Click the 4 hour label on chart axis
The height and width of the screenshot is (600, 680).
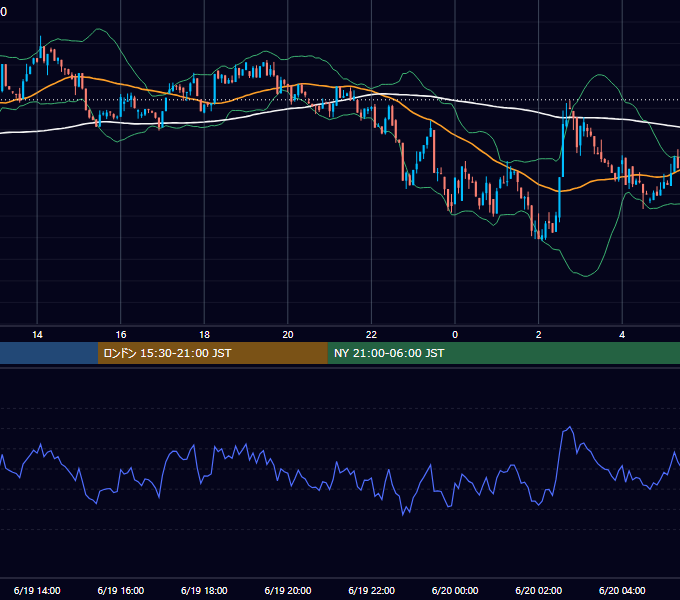pos(622,335)
